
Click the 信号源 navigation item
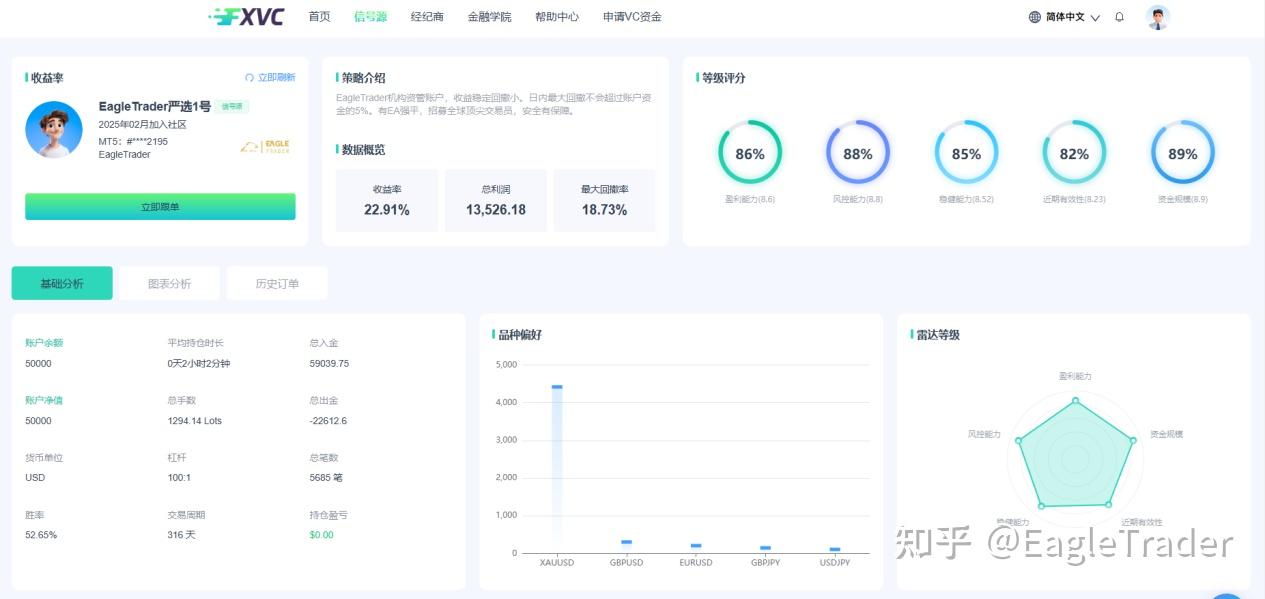click(x=368, y=16)
